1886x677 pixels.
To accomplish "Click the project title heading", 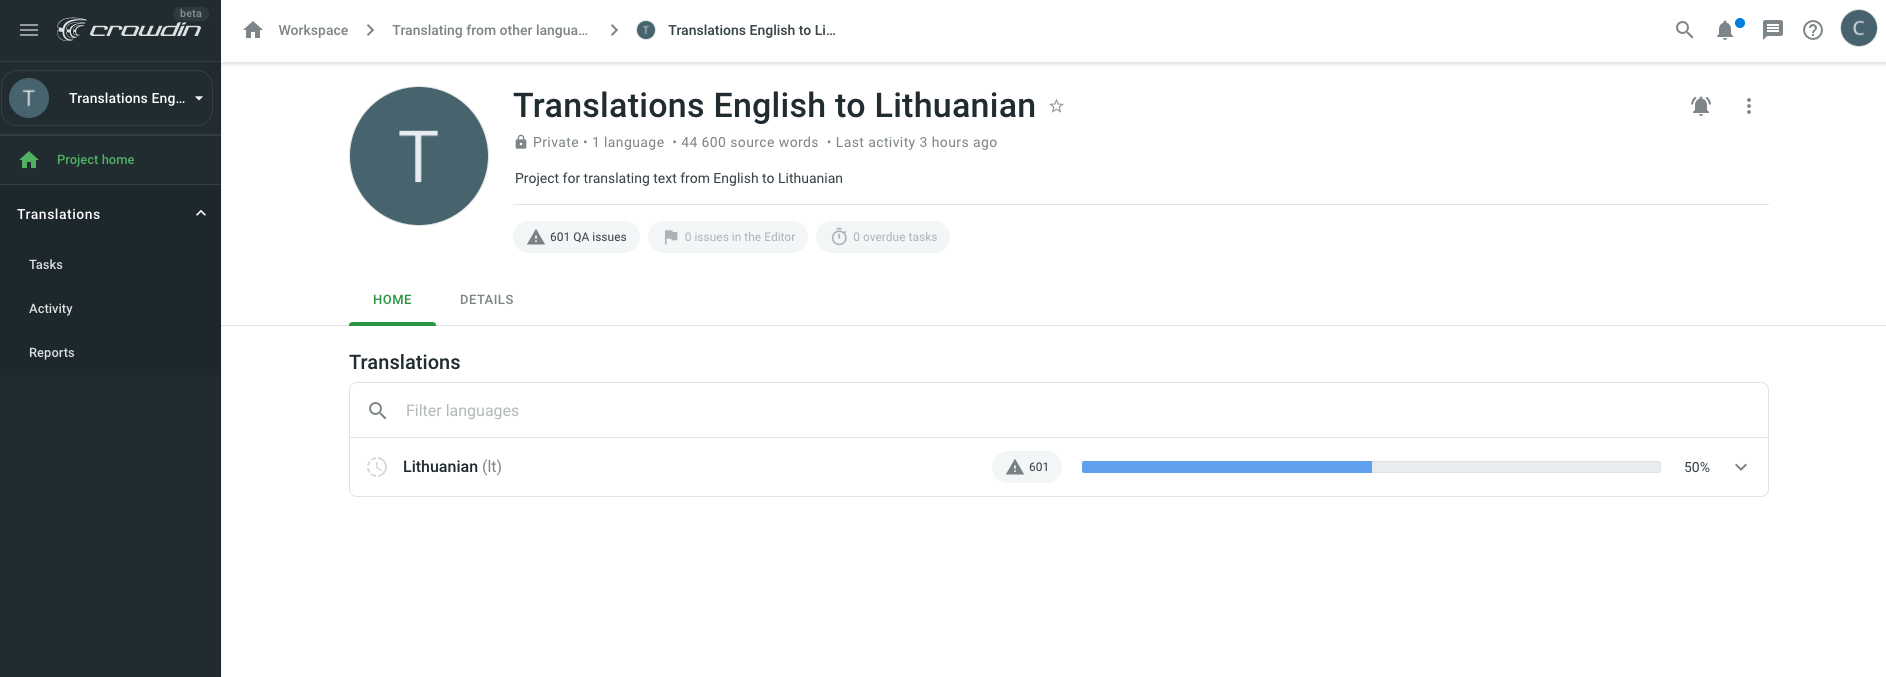I will 774,105.
